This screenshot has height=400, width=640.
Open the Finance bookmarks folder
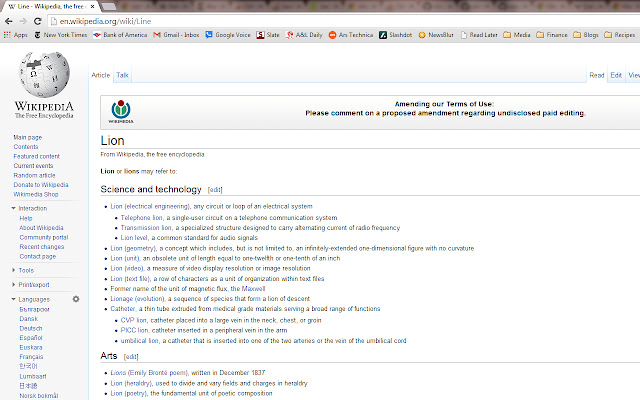tap(552, 35)
